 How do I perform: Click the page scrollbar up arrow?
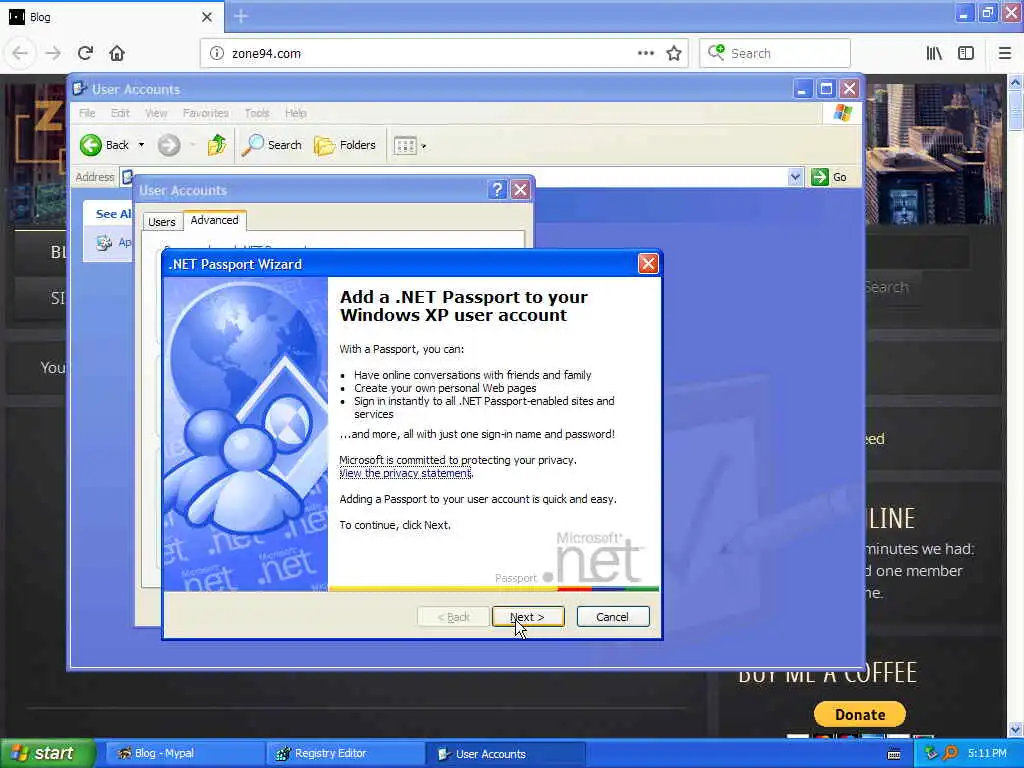[1016, 82]
